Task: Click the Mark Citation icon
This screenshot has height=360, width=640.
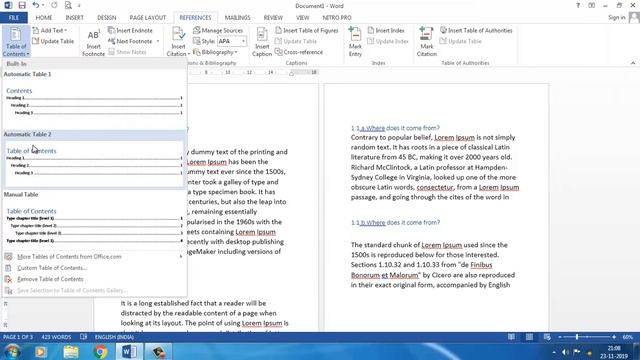Action: 426,34
